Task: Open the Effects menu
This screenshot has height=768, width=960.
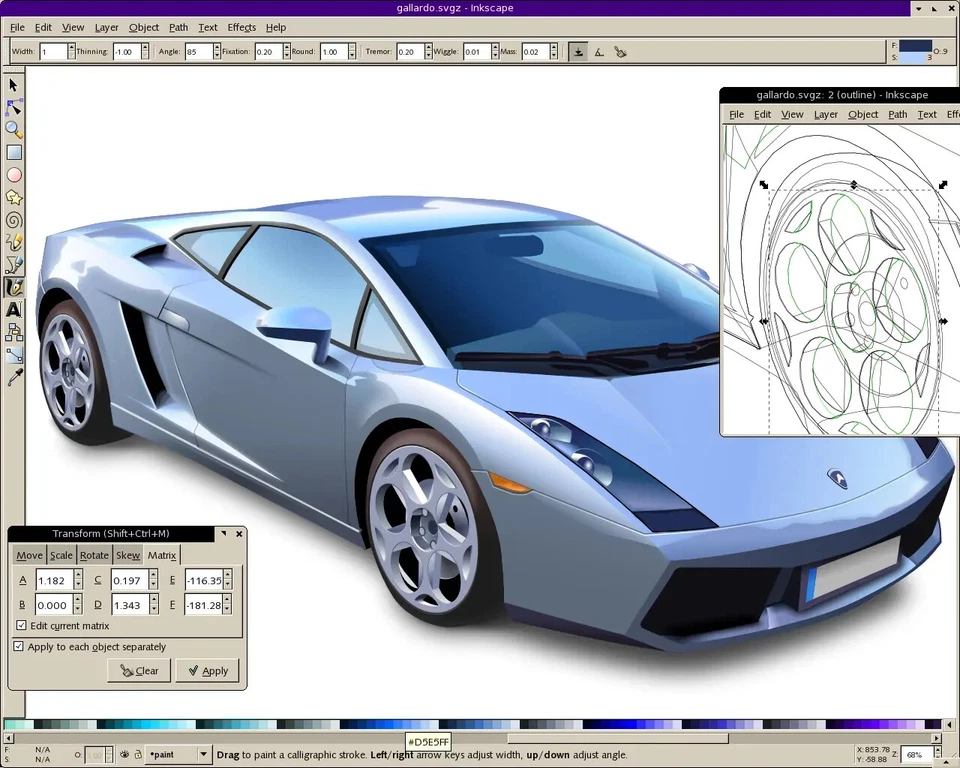Action: pyautogui.click(x=241, y=27)
